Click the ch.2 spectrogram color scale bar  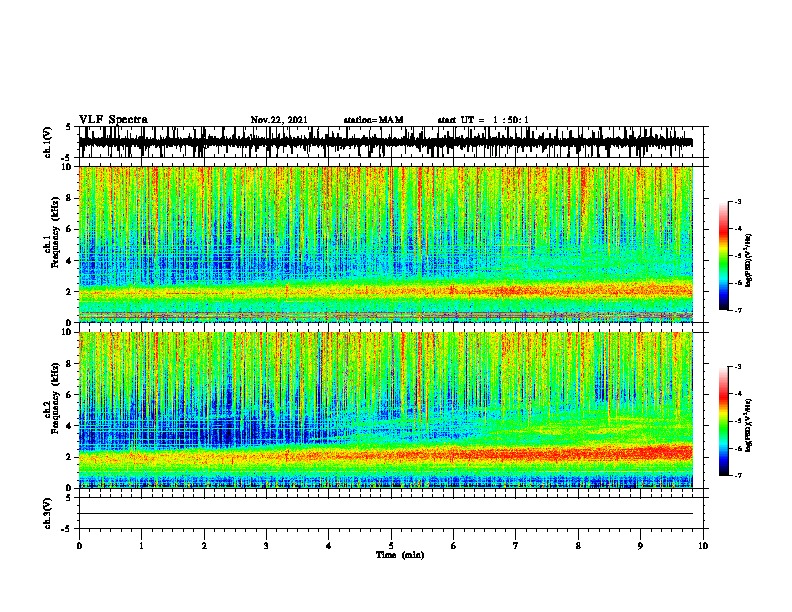click(x=724, y=421)
